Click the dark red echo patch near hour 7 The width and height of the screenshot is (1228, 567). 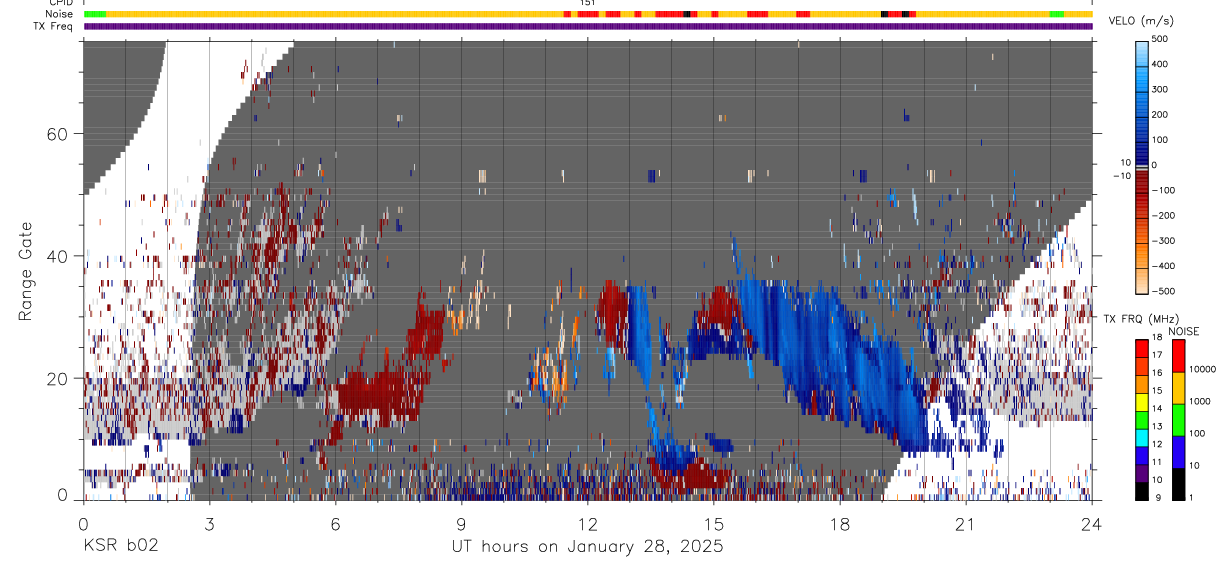tap(378, 392)
